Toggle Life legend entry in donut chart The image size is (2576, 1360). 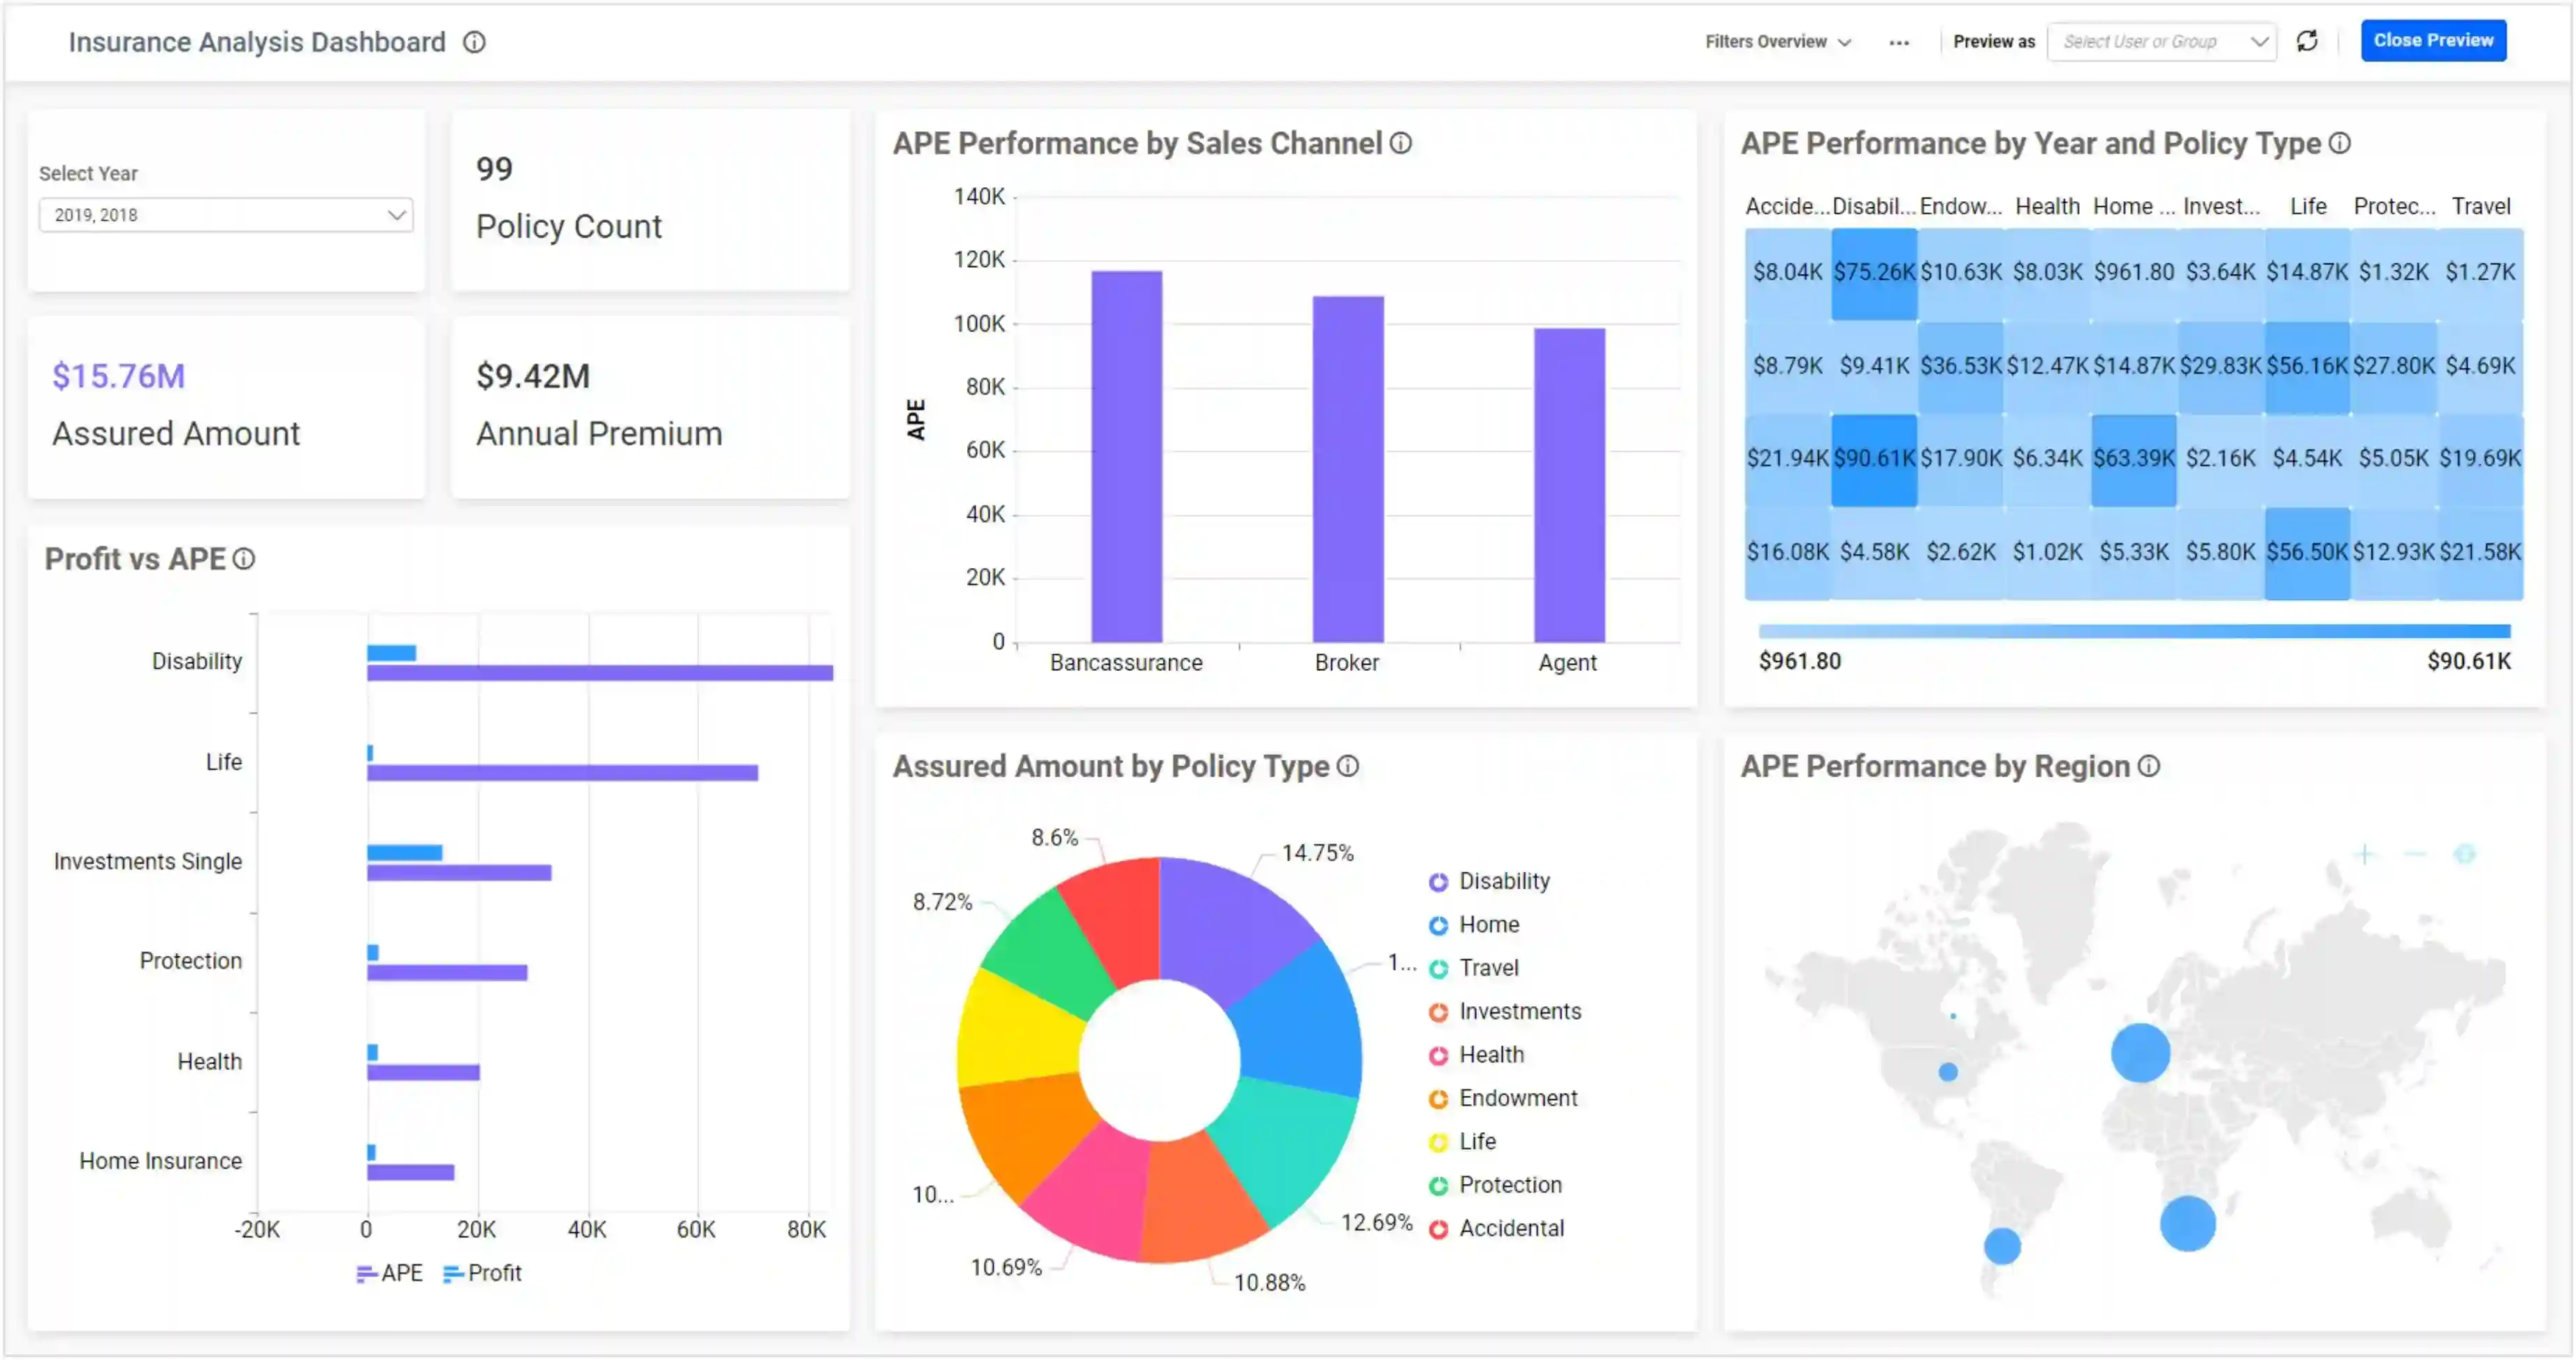coord(1463,1141)
